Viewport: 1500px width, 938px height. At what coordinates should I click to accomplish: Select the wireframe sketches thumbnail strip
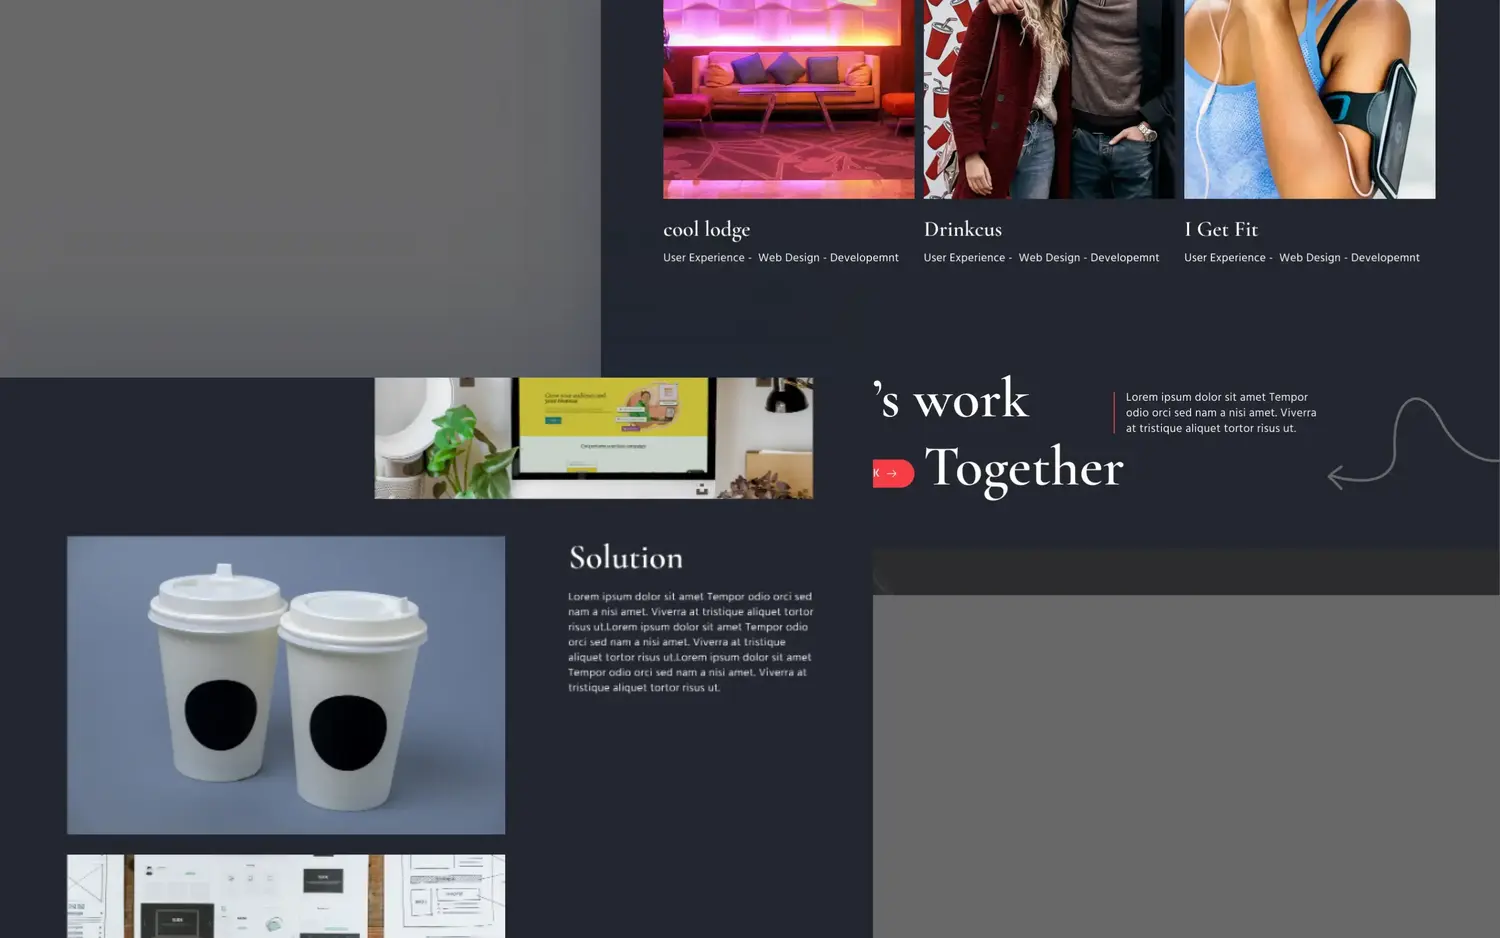285,895
